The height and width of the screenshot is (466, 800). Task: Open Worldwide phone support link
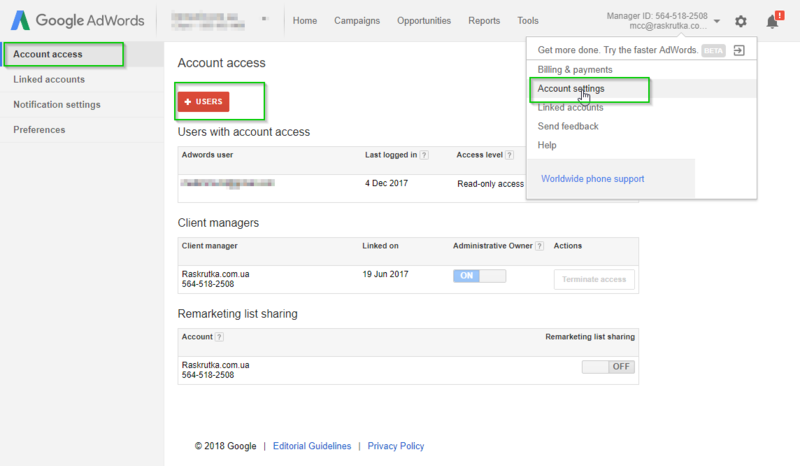(x=592, y=179)
